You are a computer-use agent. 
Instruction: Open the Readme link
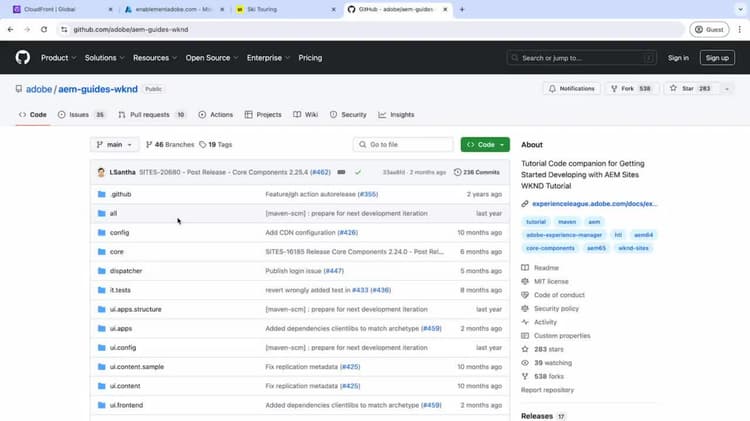546,268
